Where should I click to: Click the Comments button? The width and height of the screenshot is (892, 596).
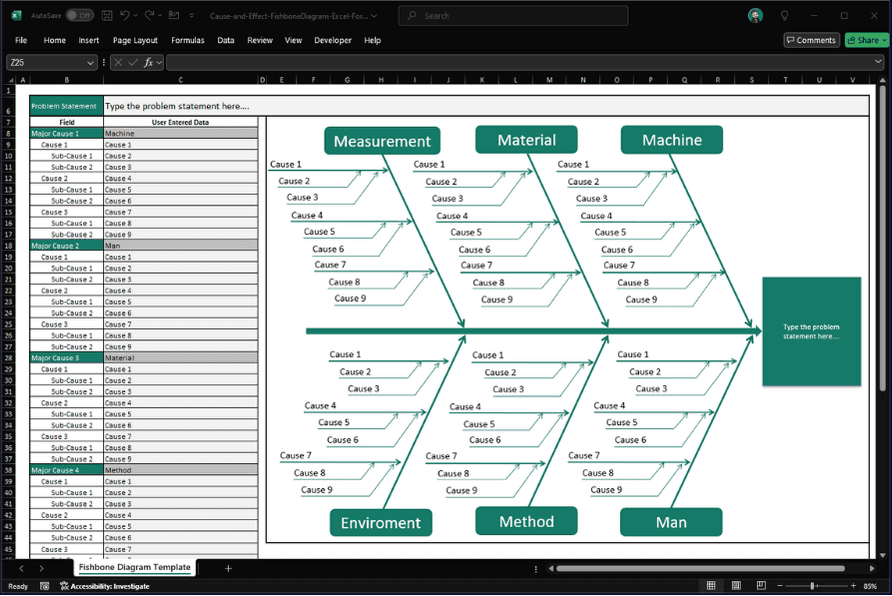pyautogui.click(x=811, y=40)
